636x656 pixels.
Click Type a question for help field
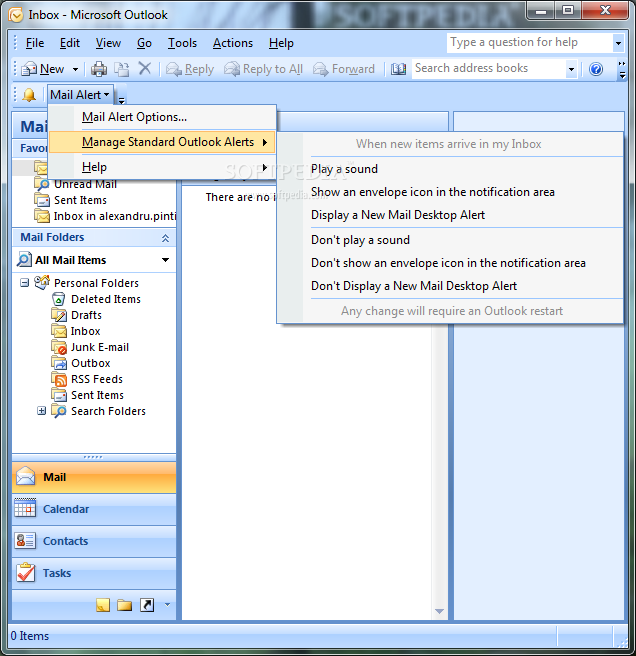pyautogui.click(x=529, y=43)
